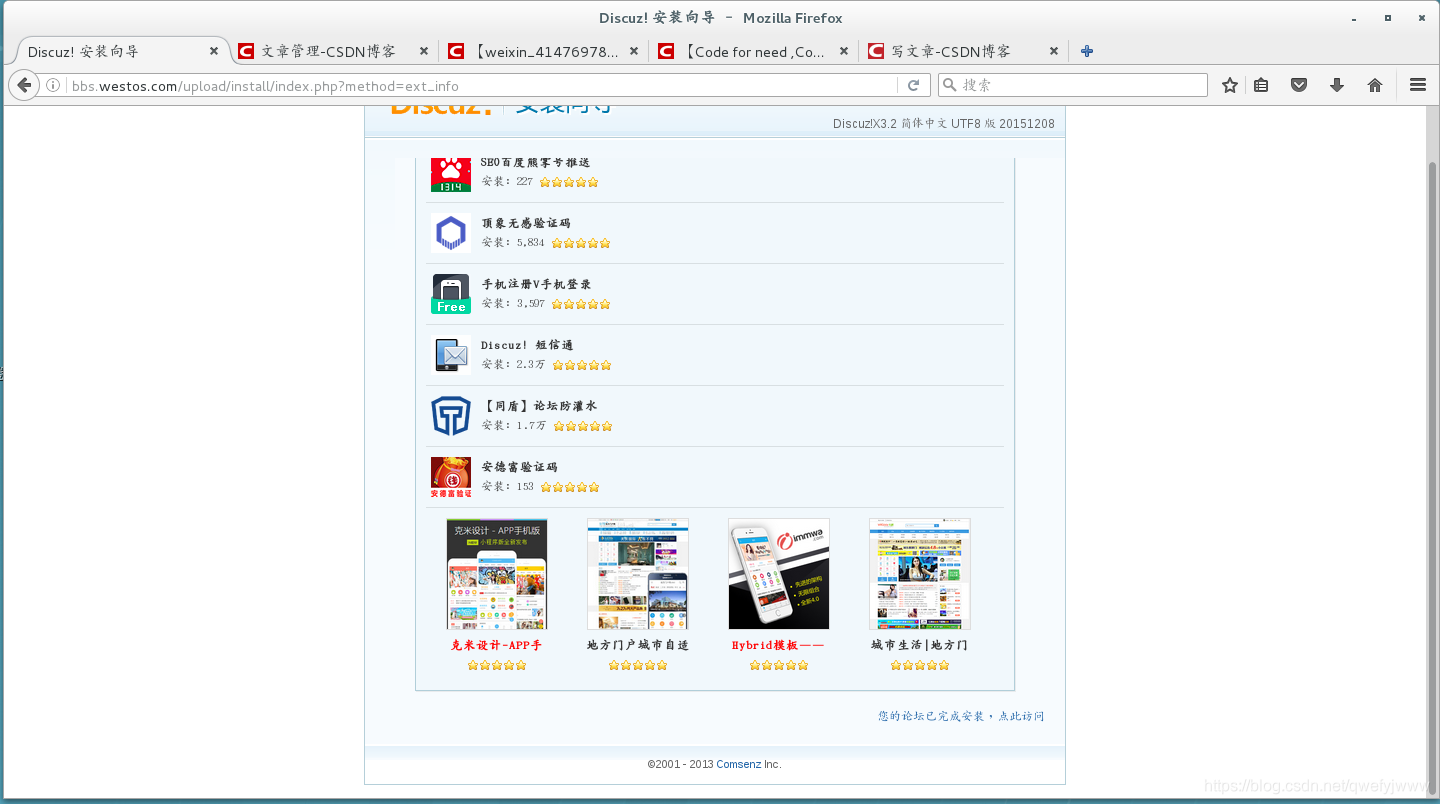Open the bookmarks list icon
Screen dimensions: 1440x804
[x=1261, y=85]
